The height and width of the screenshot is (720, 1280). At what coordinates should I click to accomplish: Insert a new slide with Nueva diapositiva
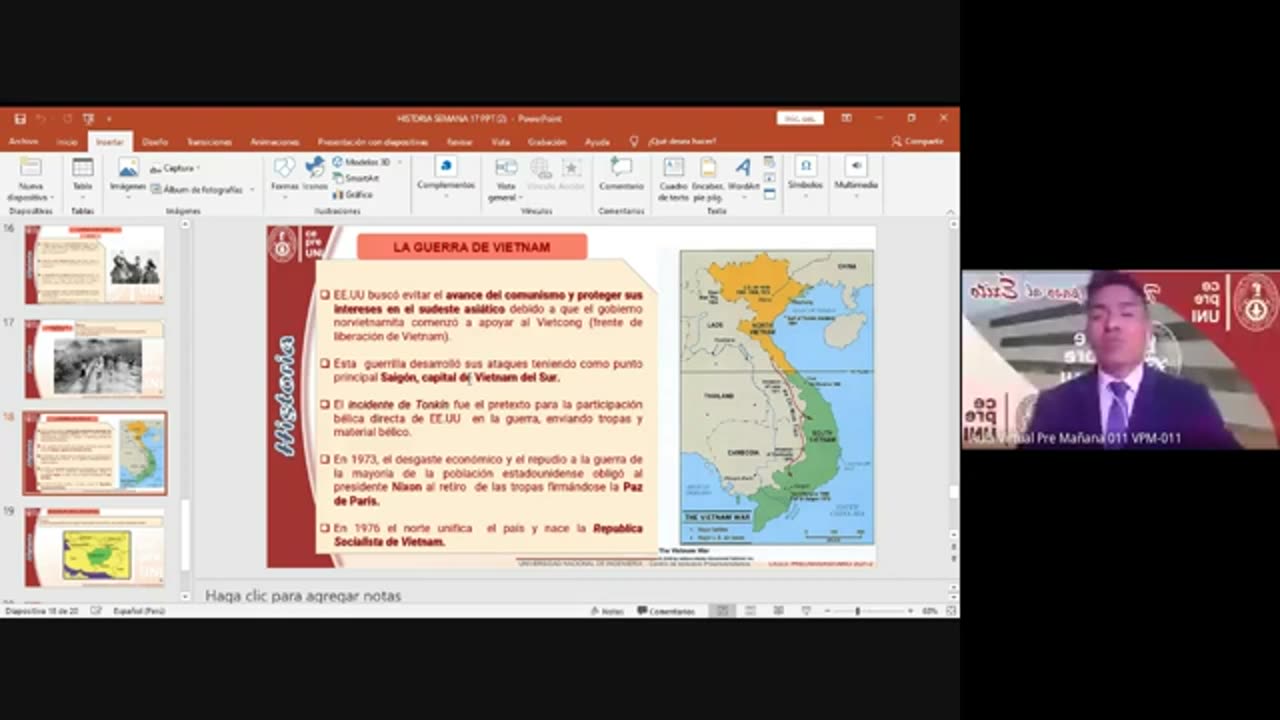coord(31,178)
